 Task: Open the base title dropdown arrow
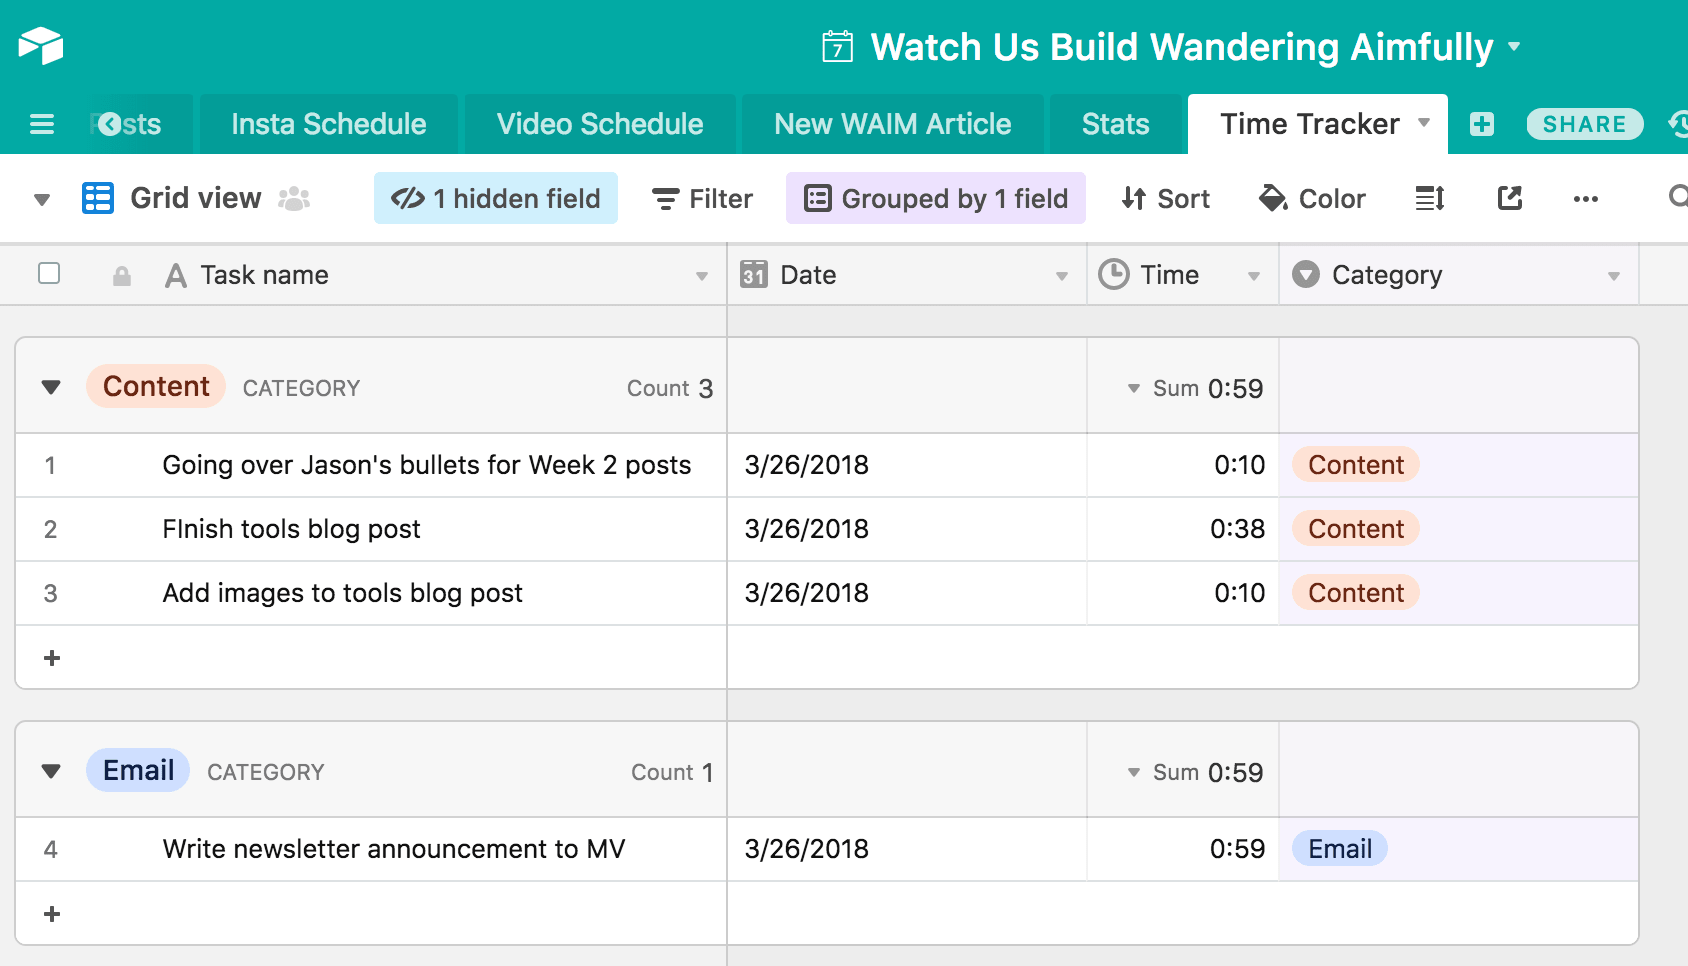[x=1514, y=46]
